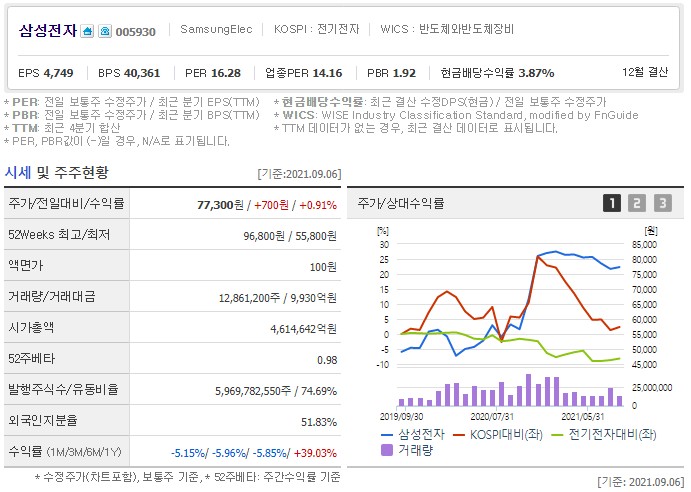Toggle the KOSPI대비(좌) red legend entry

[x=498, y=435]
